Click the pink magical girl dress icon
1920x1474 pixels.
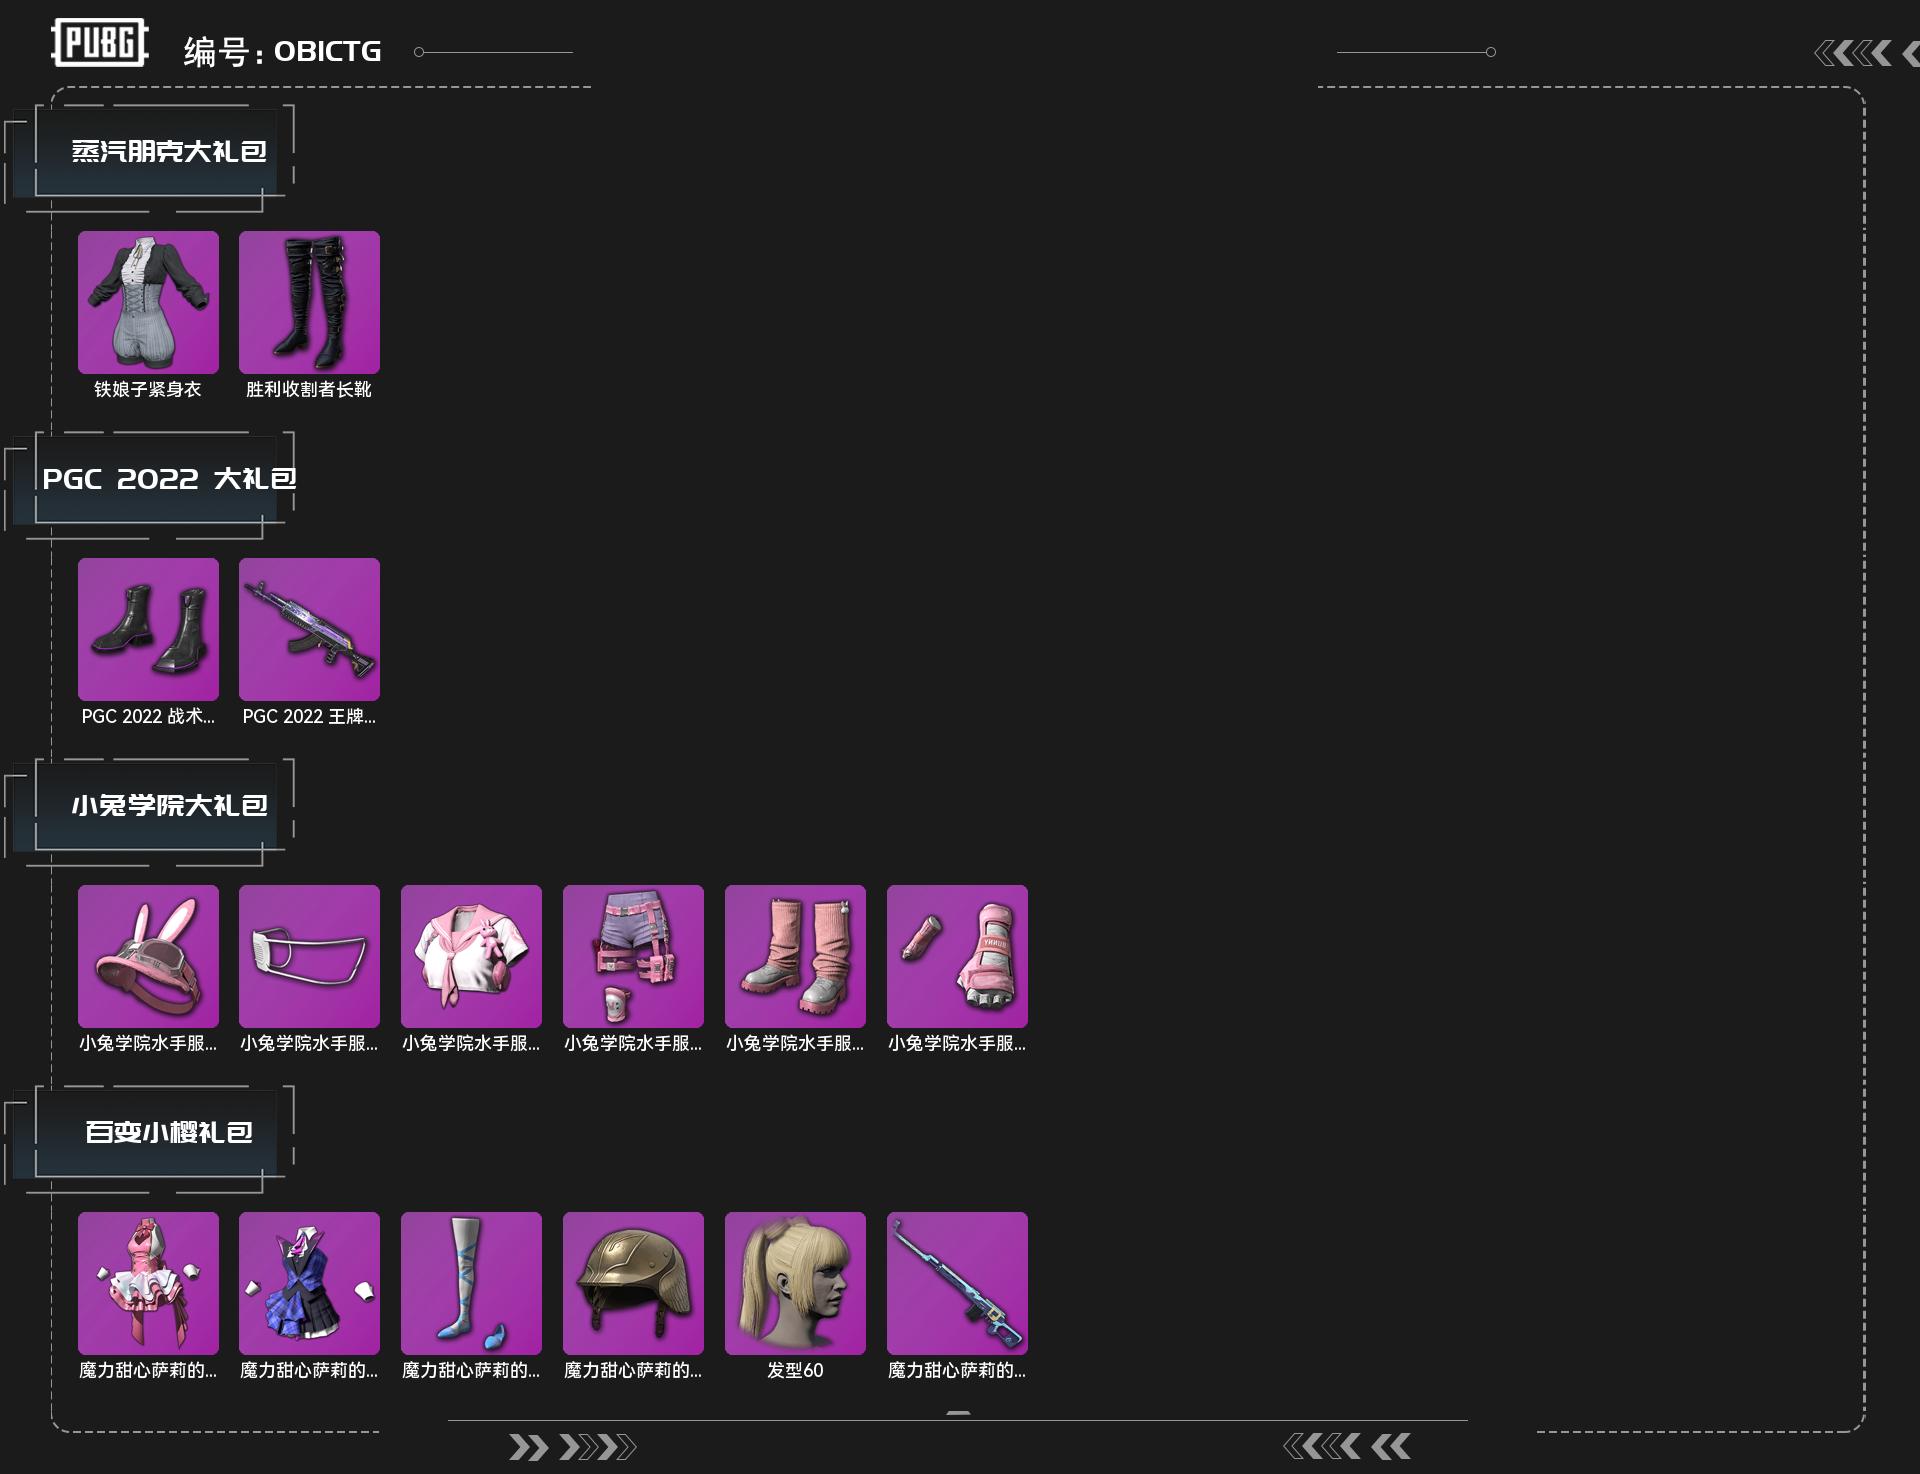[148, 1283]
